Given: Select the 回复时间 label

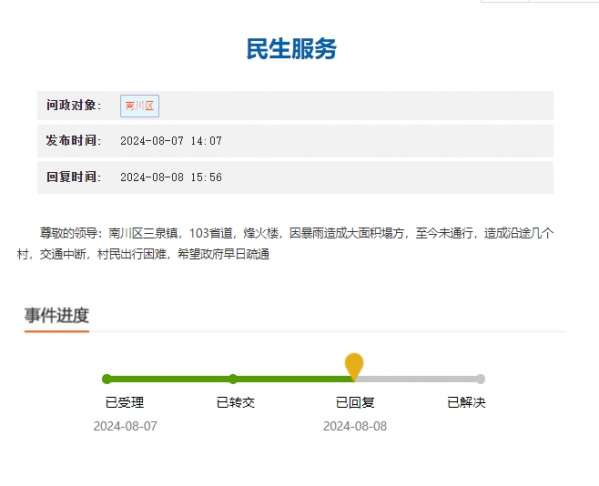Looking at the screenshot, I should [x=74, y=177].
